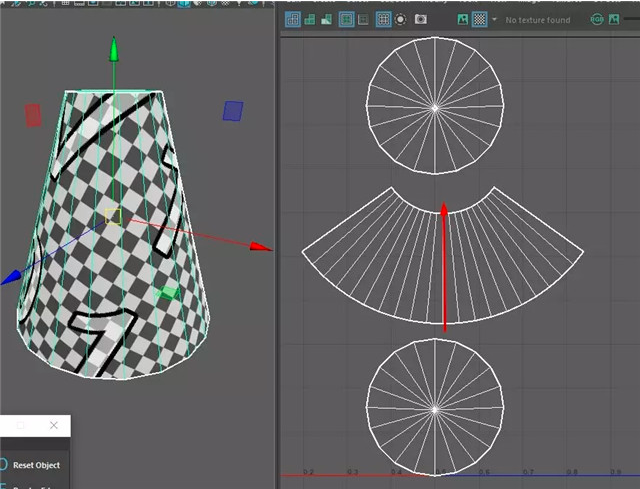Open the 'No texture found' texture selector
Image resolution: width=640 pixels, height=489 pixels.
coord(538,20)
